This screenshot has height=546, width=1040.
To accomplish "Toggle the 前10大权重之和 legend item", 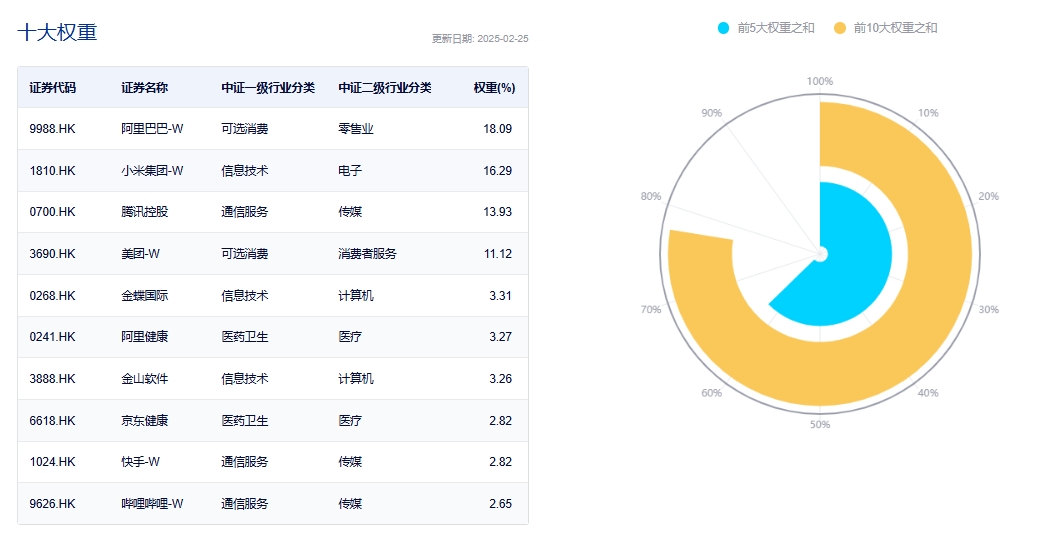I will click(x=885, y=28).
